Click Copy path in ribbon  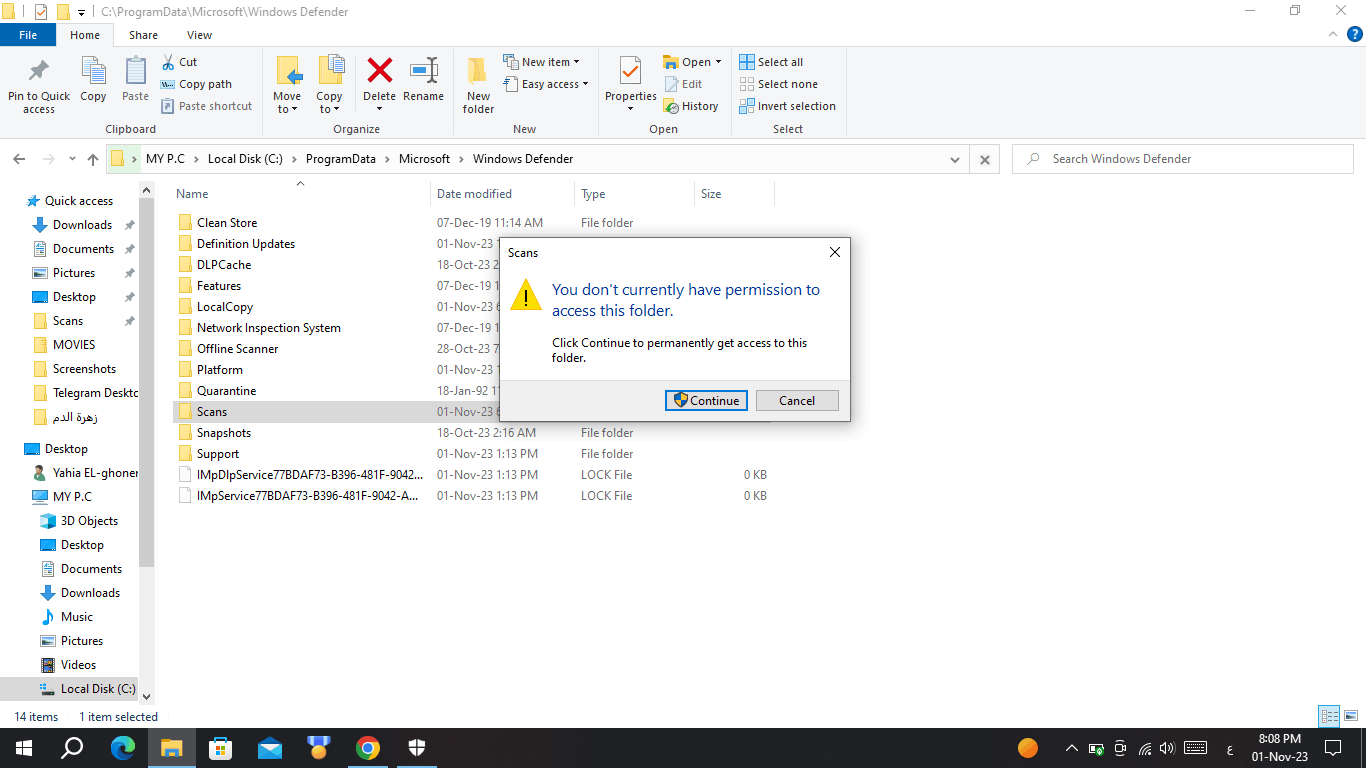196,84
